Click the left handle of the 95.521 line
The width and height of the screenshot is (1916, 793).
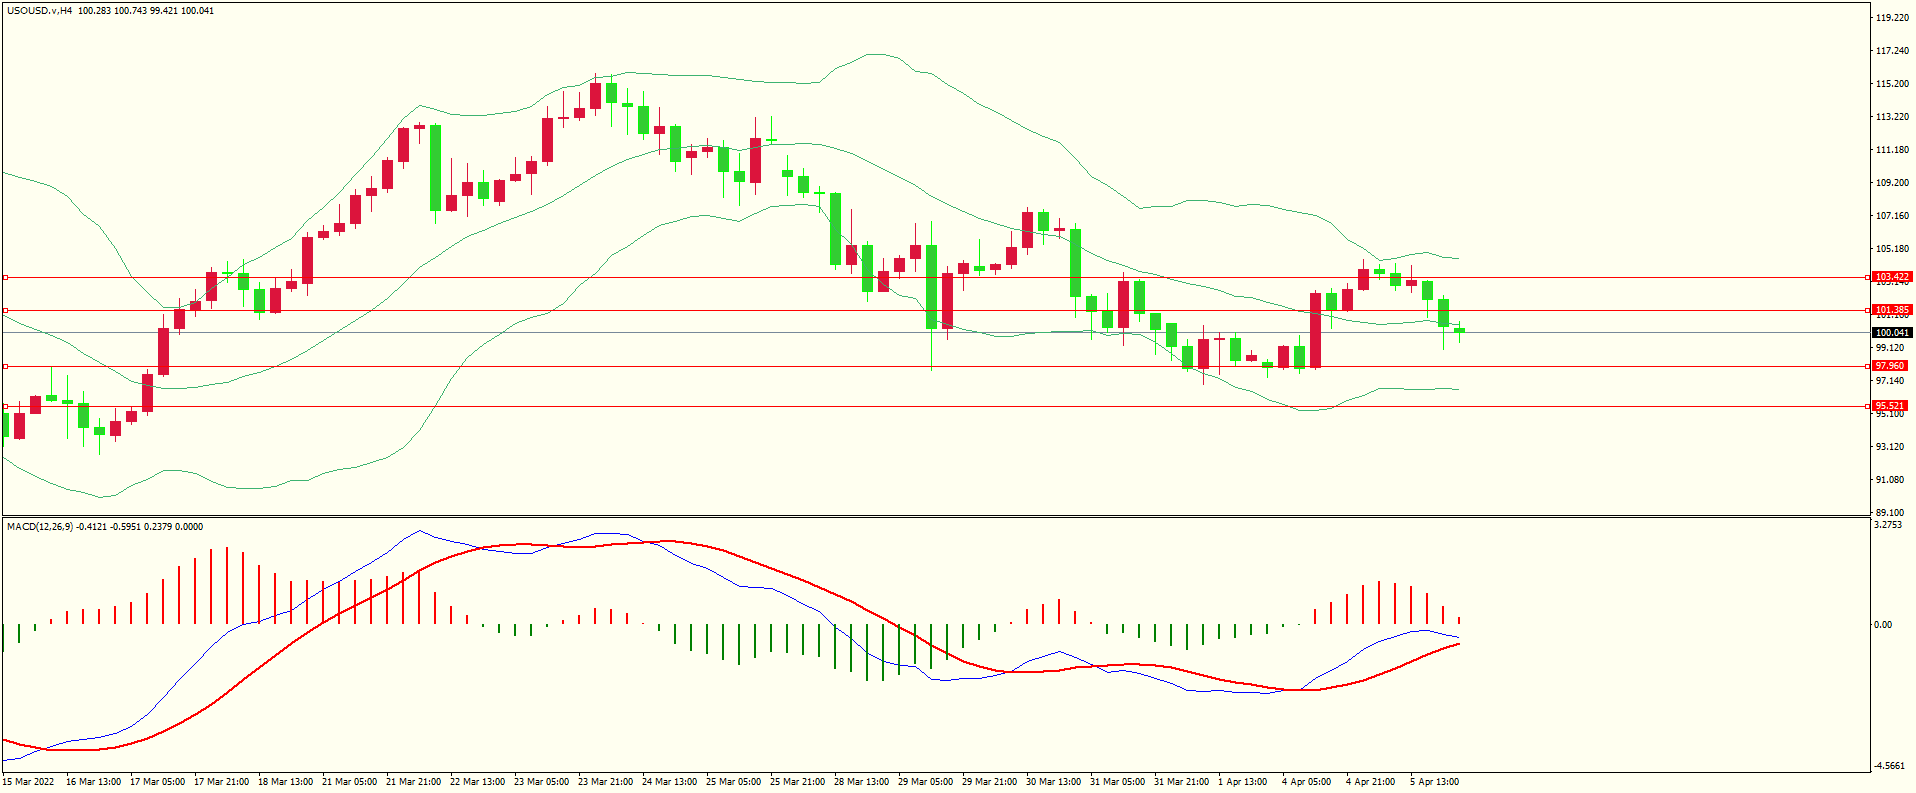coord(5,407)
